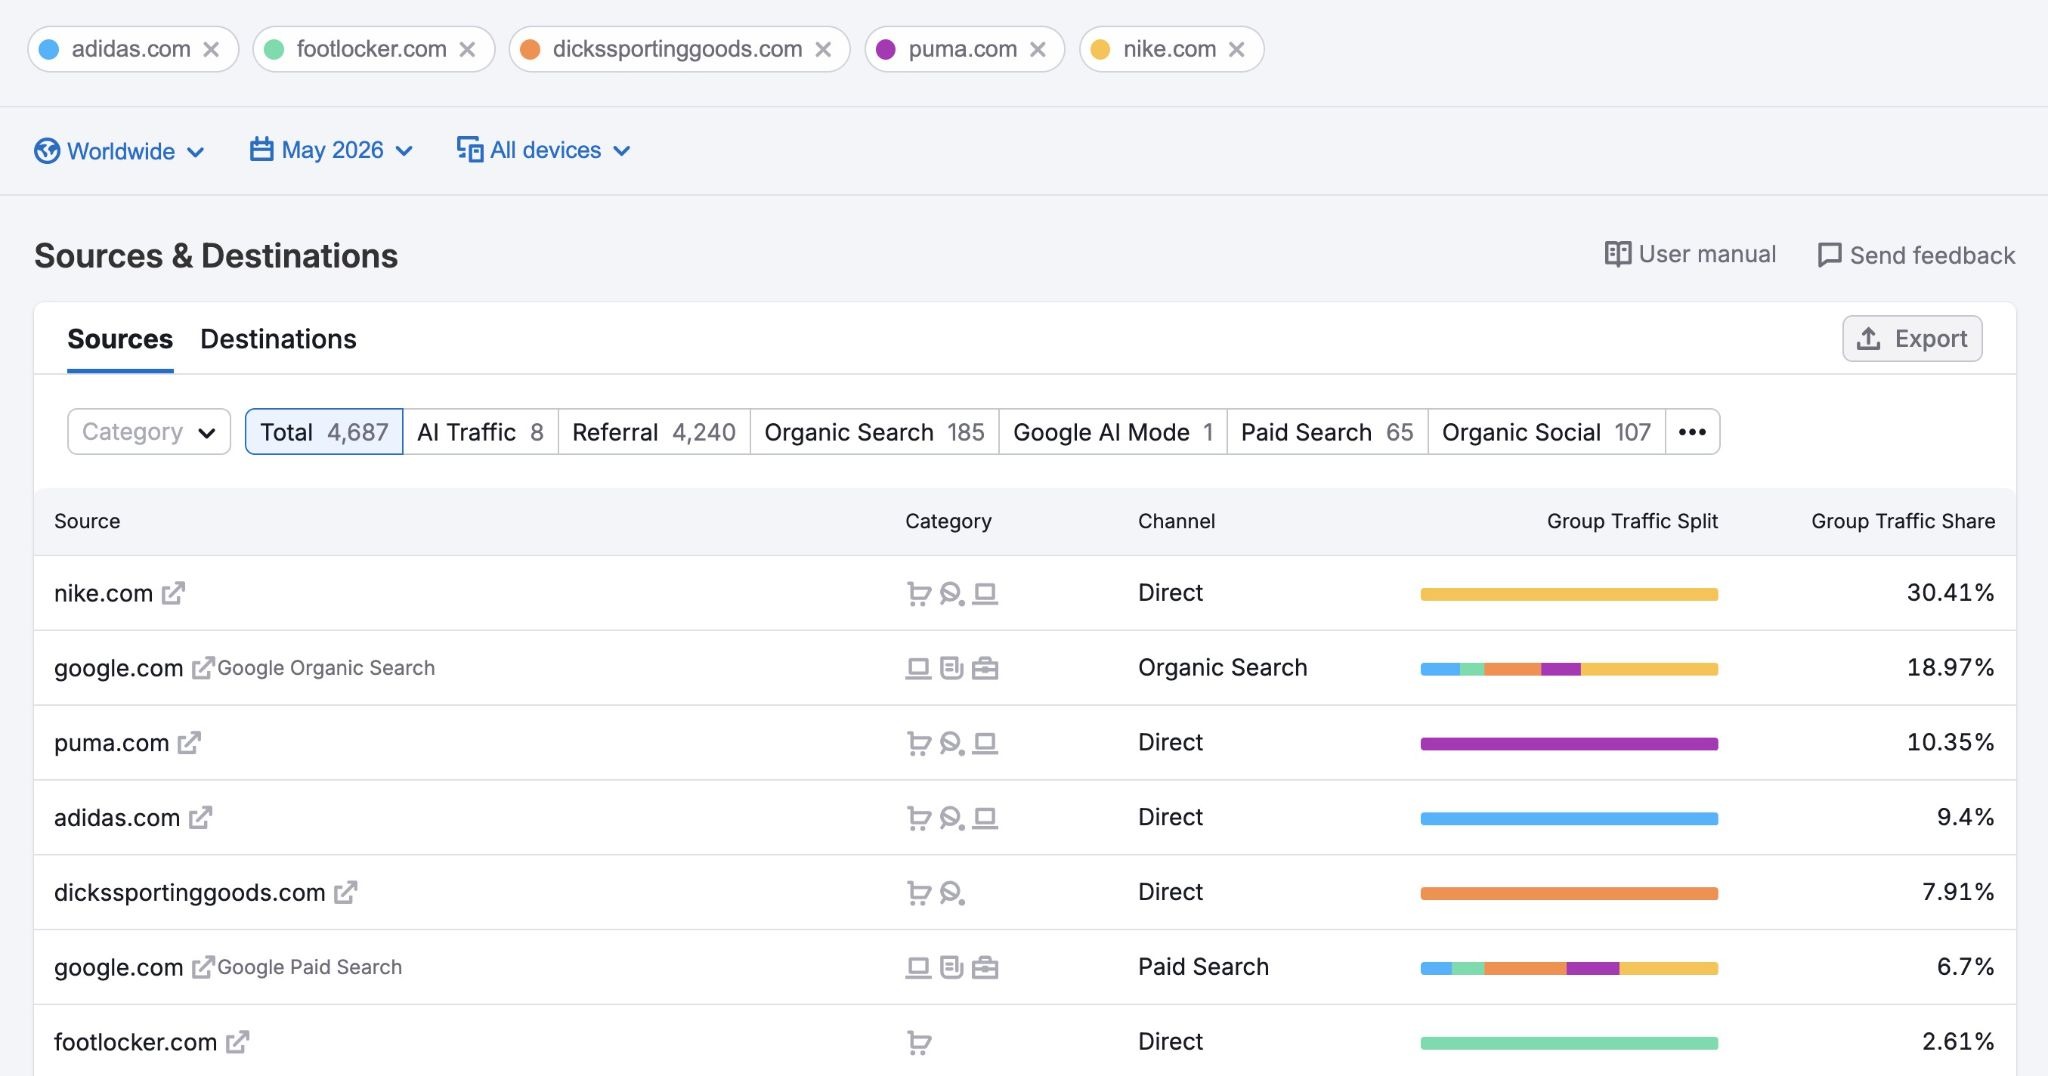Select the AI Traffic filter

(480, 432)
